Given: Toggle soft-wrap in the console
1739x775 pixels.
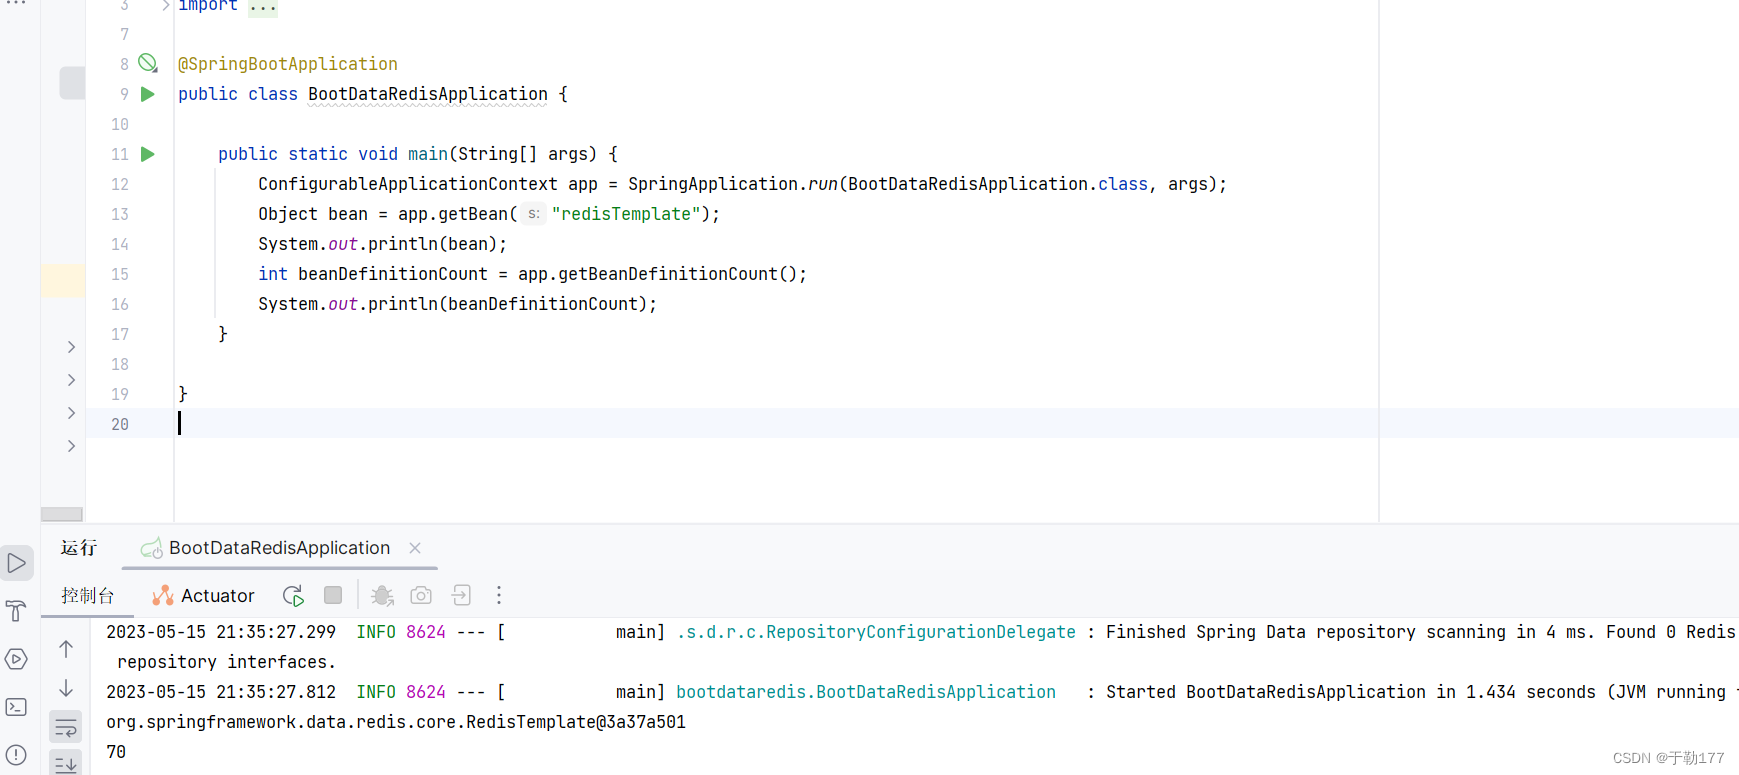Looking at the screenshot, I should point(66,727).
